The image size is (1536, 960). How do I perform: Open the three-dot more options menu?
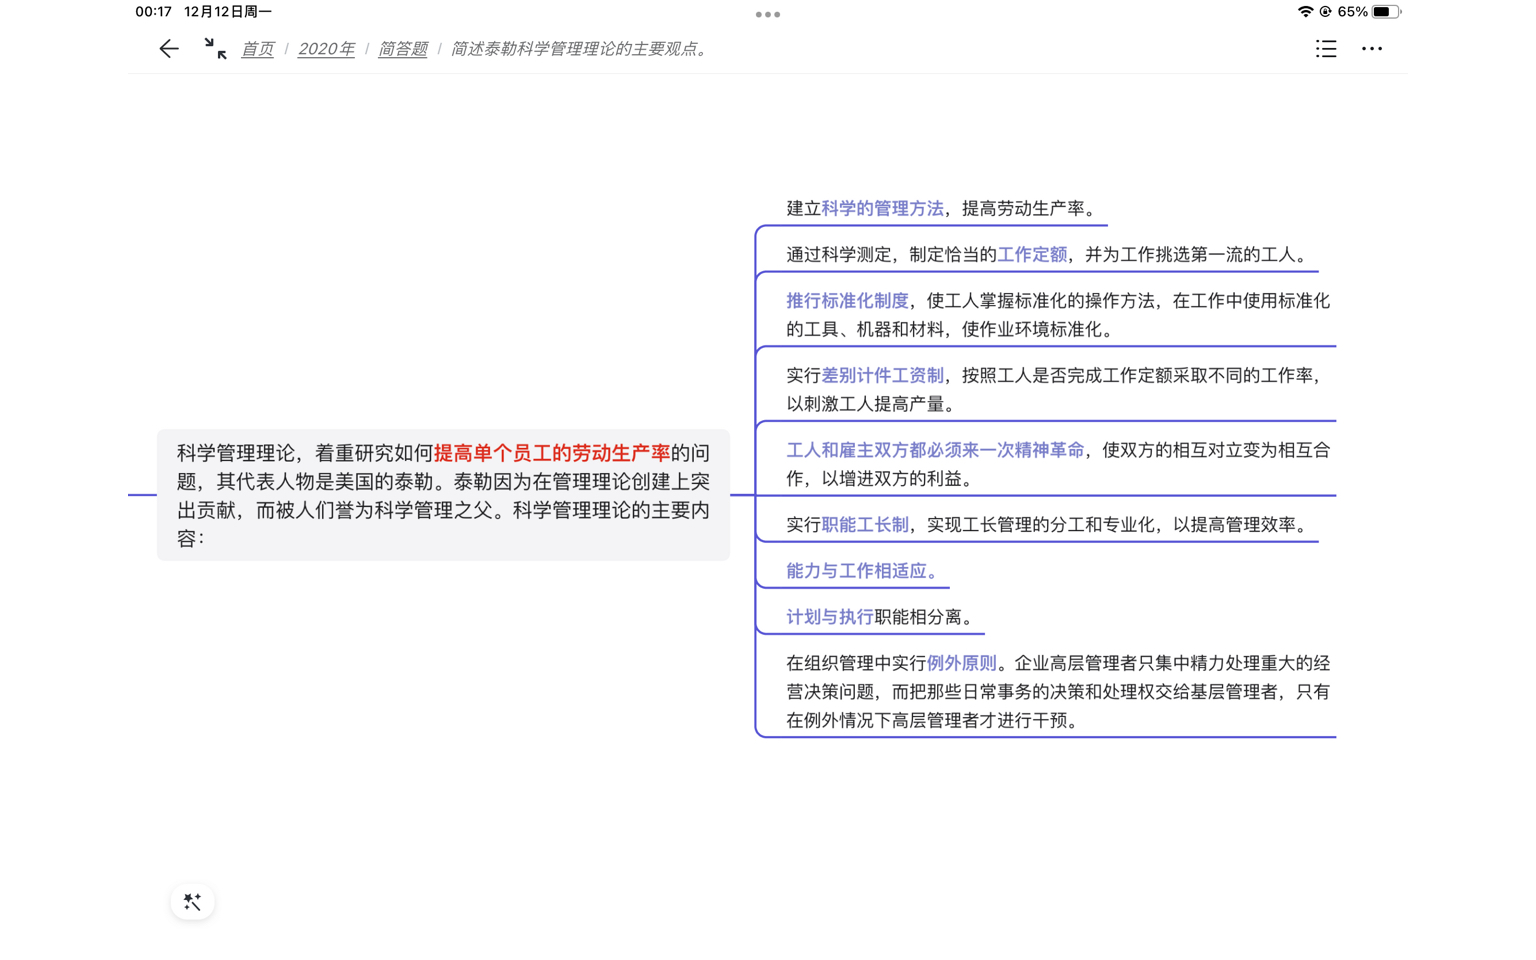[1372, 48]
